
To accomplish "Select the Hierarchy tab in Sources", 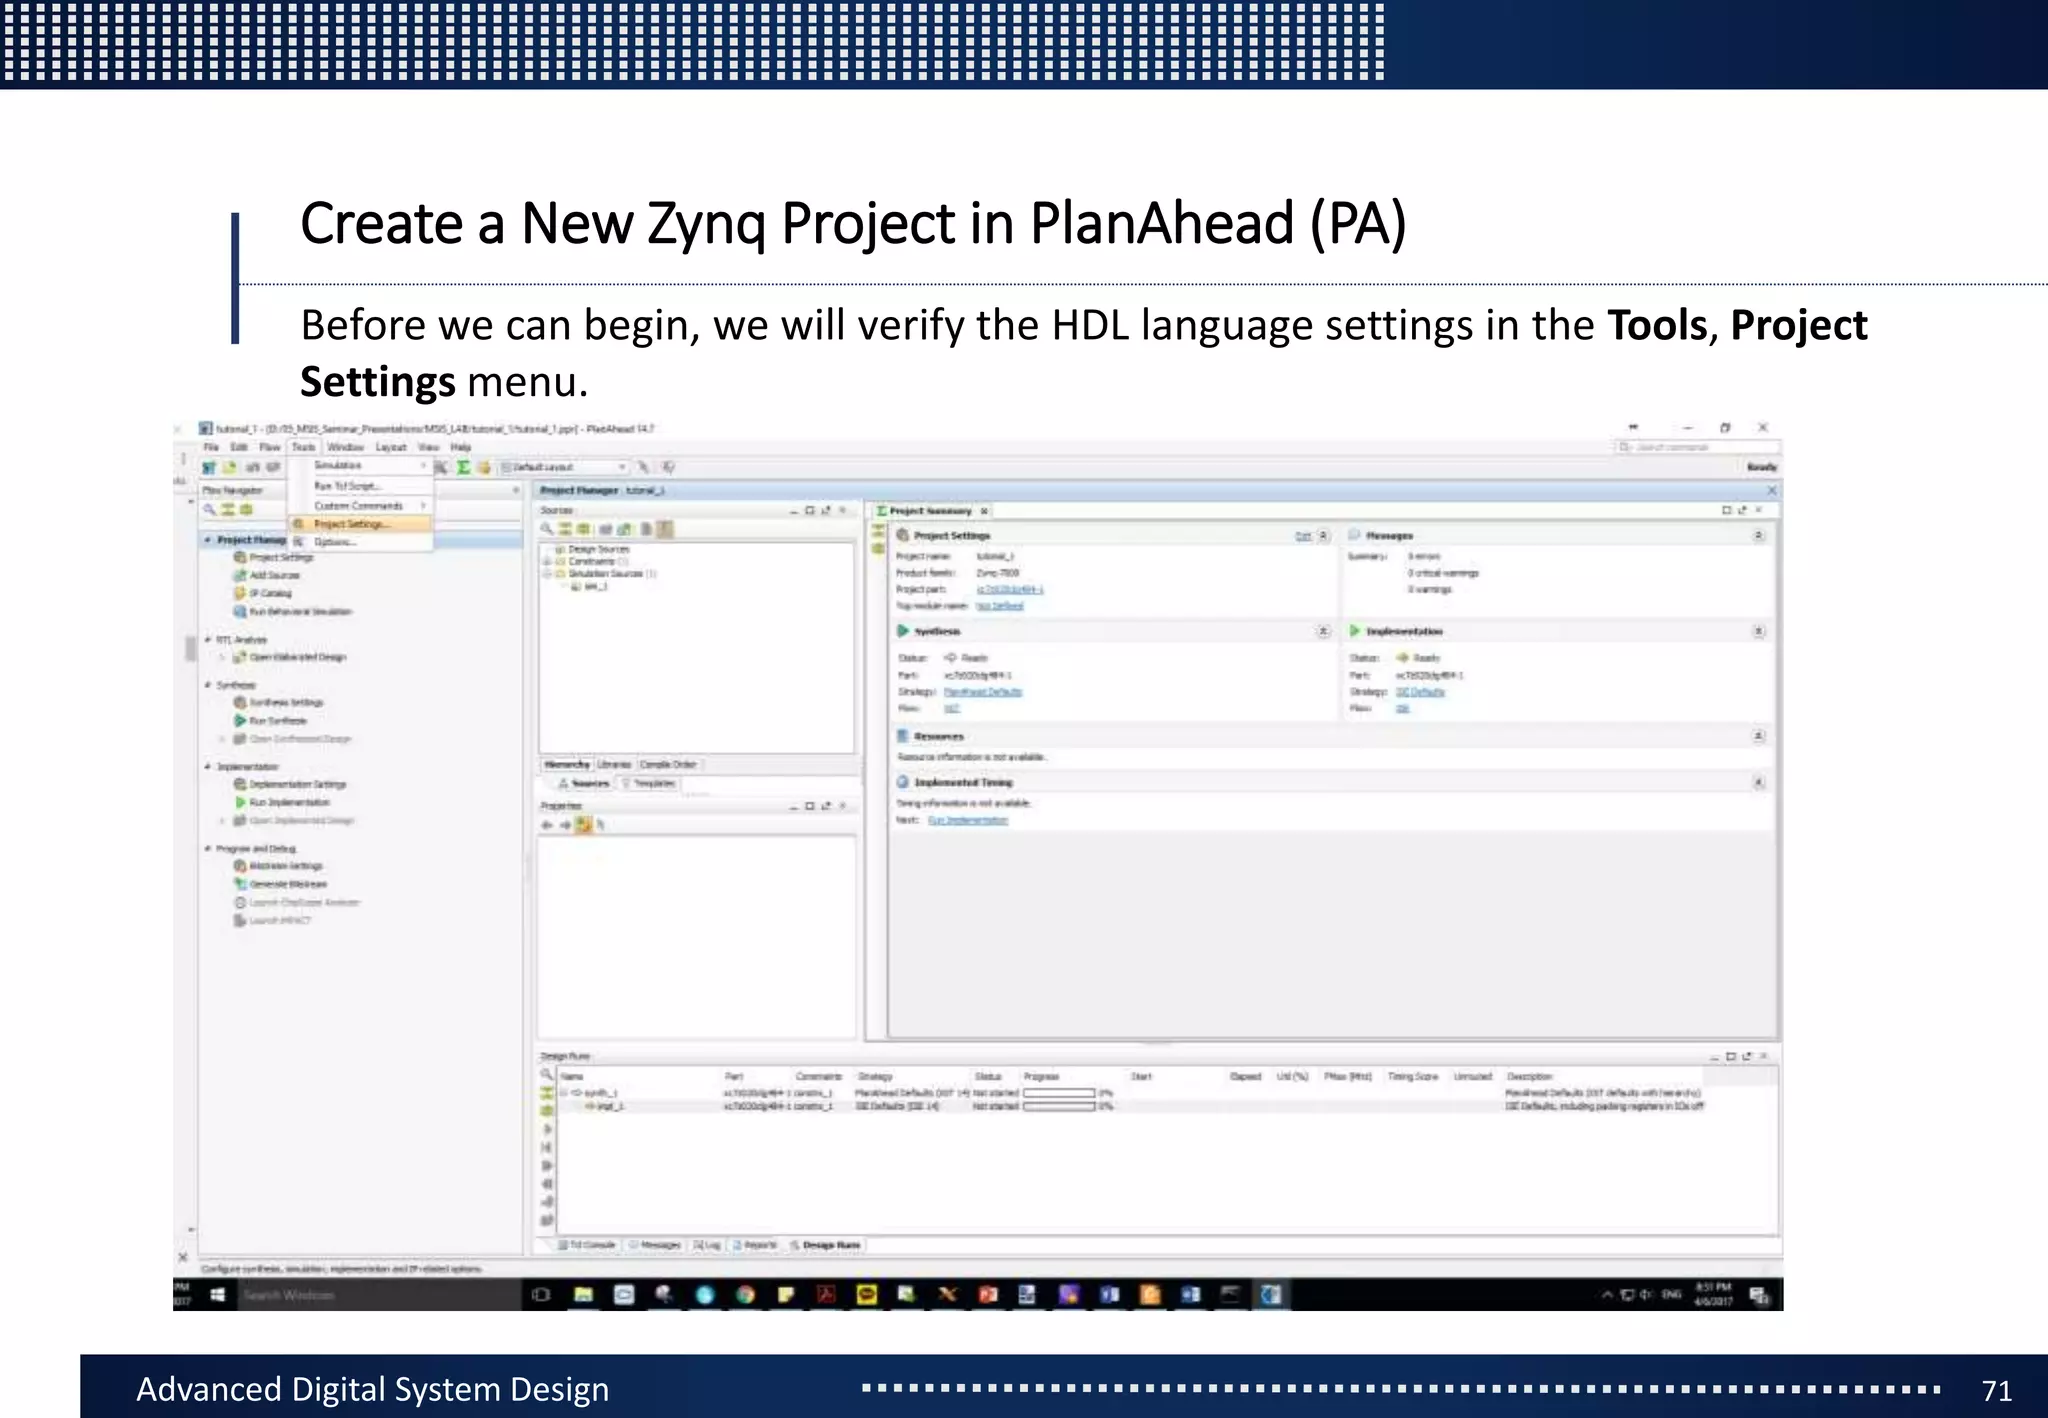I will [567, 764].
